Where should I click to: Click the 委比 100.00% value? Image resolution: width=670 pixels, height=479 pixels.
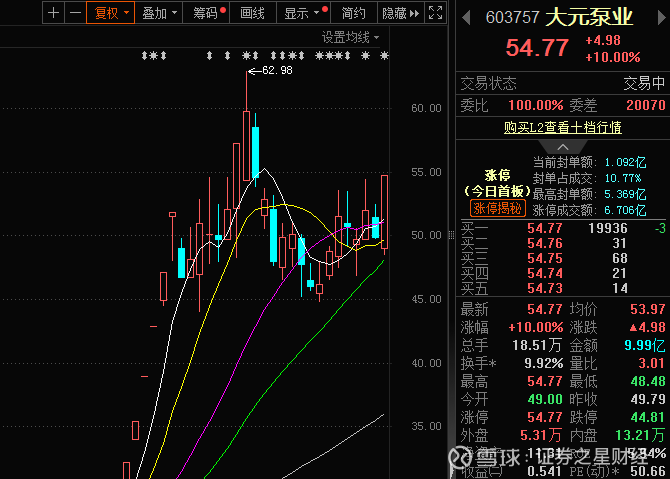pyautogui.click(x=535, y=105)
